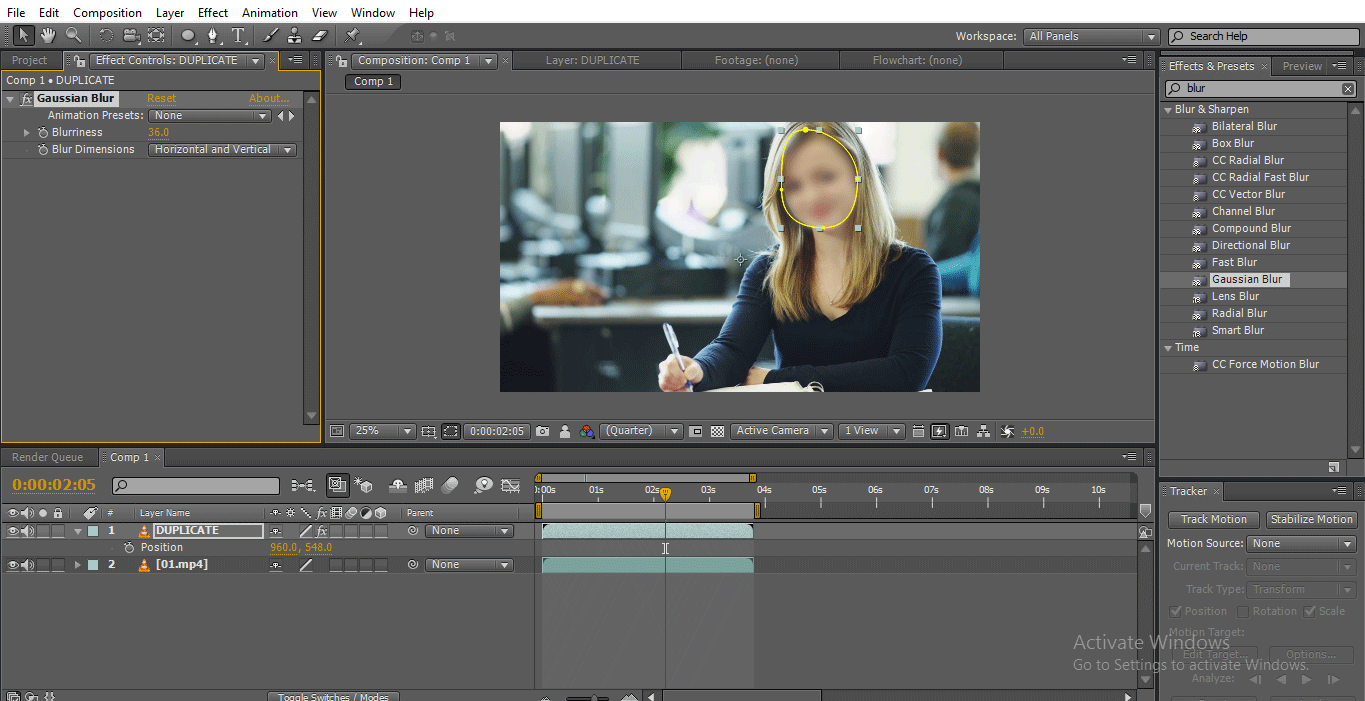
Task: Hide the DUPLICATE layer
Action: pyautogui.click(x=13, y=531)
